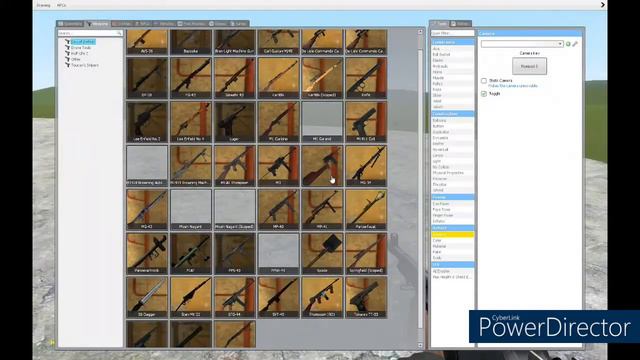Select the Mosin Nagant (Scoped) thumbnail
640x360 pixels.
[235, 209]
